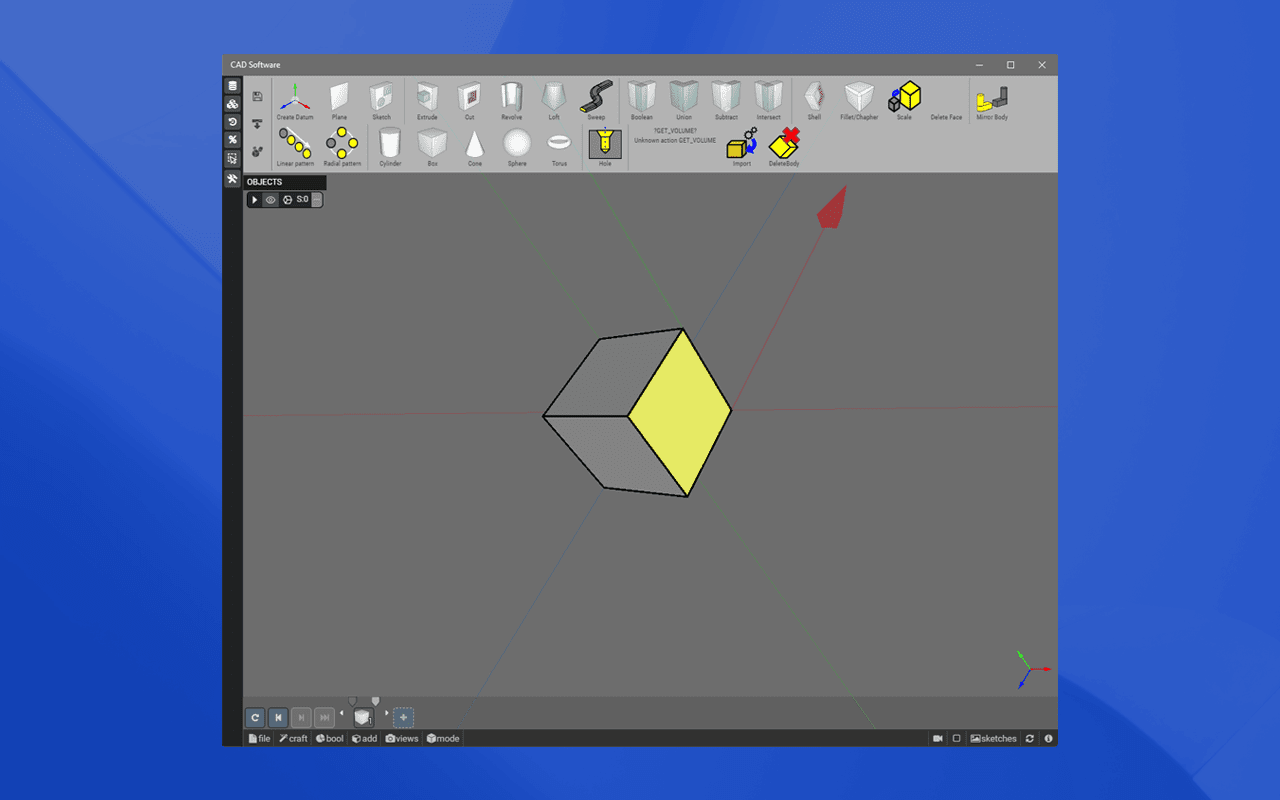Click the target icon beside S:0
The image size is (1280, 800).
tap(288, 200)
